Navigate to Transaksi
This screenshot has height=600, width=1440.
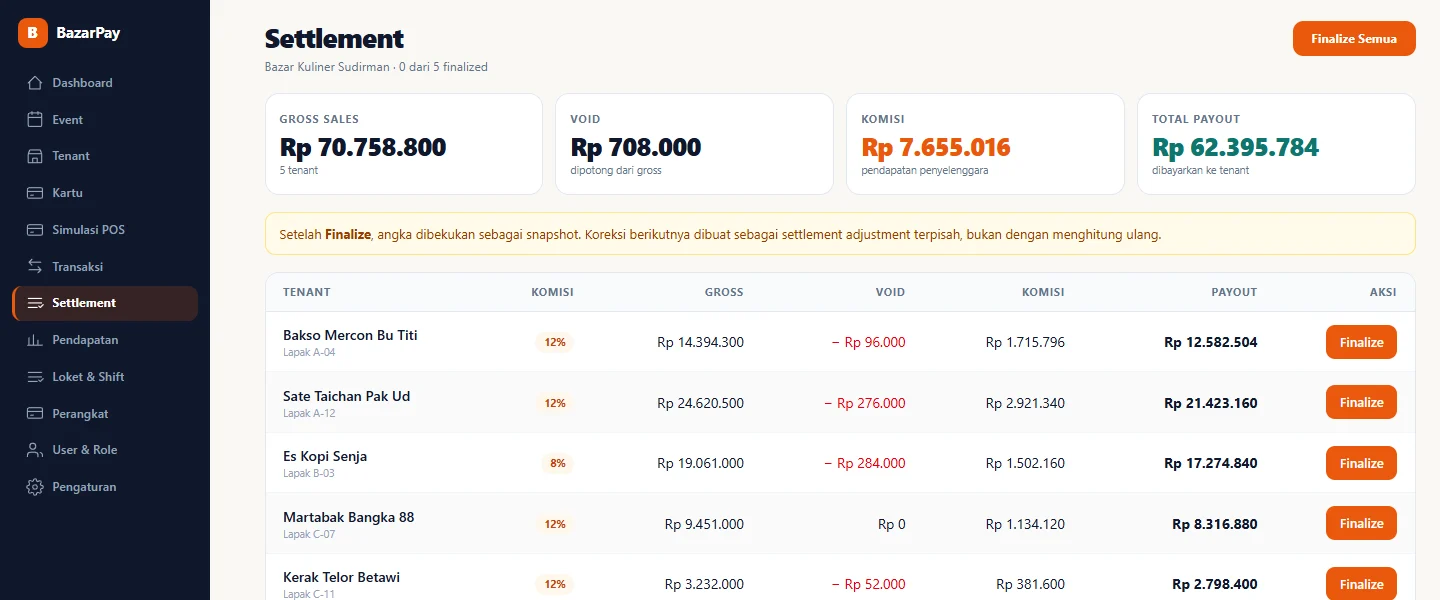pos(105,267)
